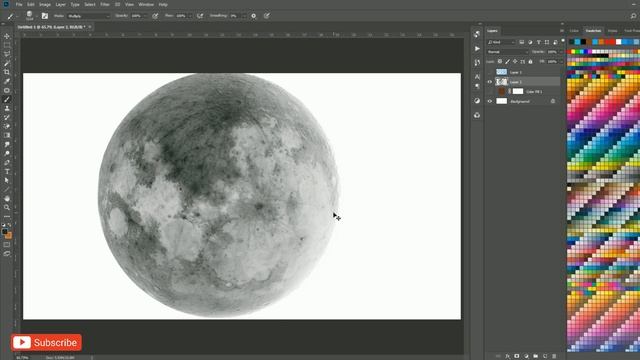Open the layer filter Kind dropdown

pyautogui.click(x=501, y=42)
